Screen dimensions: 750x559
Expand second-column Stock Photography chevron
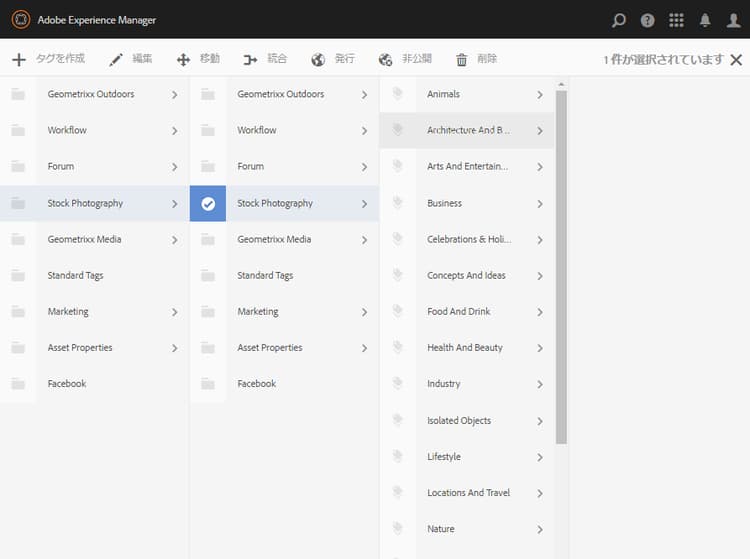[x=364, y=204]
